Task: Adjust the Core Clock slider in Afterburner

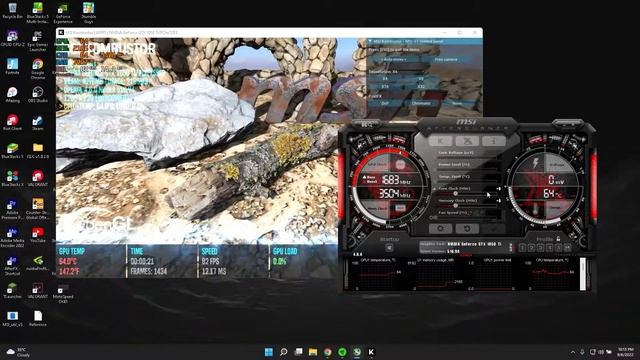Action: [x=468, y=193]
